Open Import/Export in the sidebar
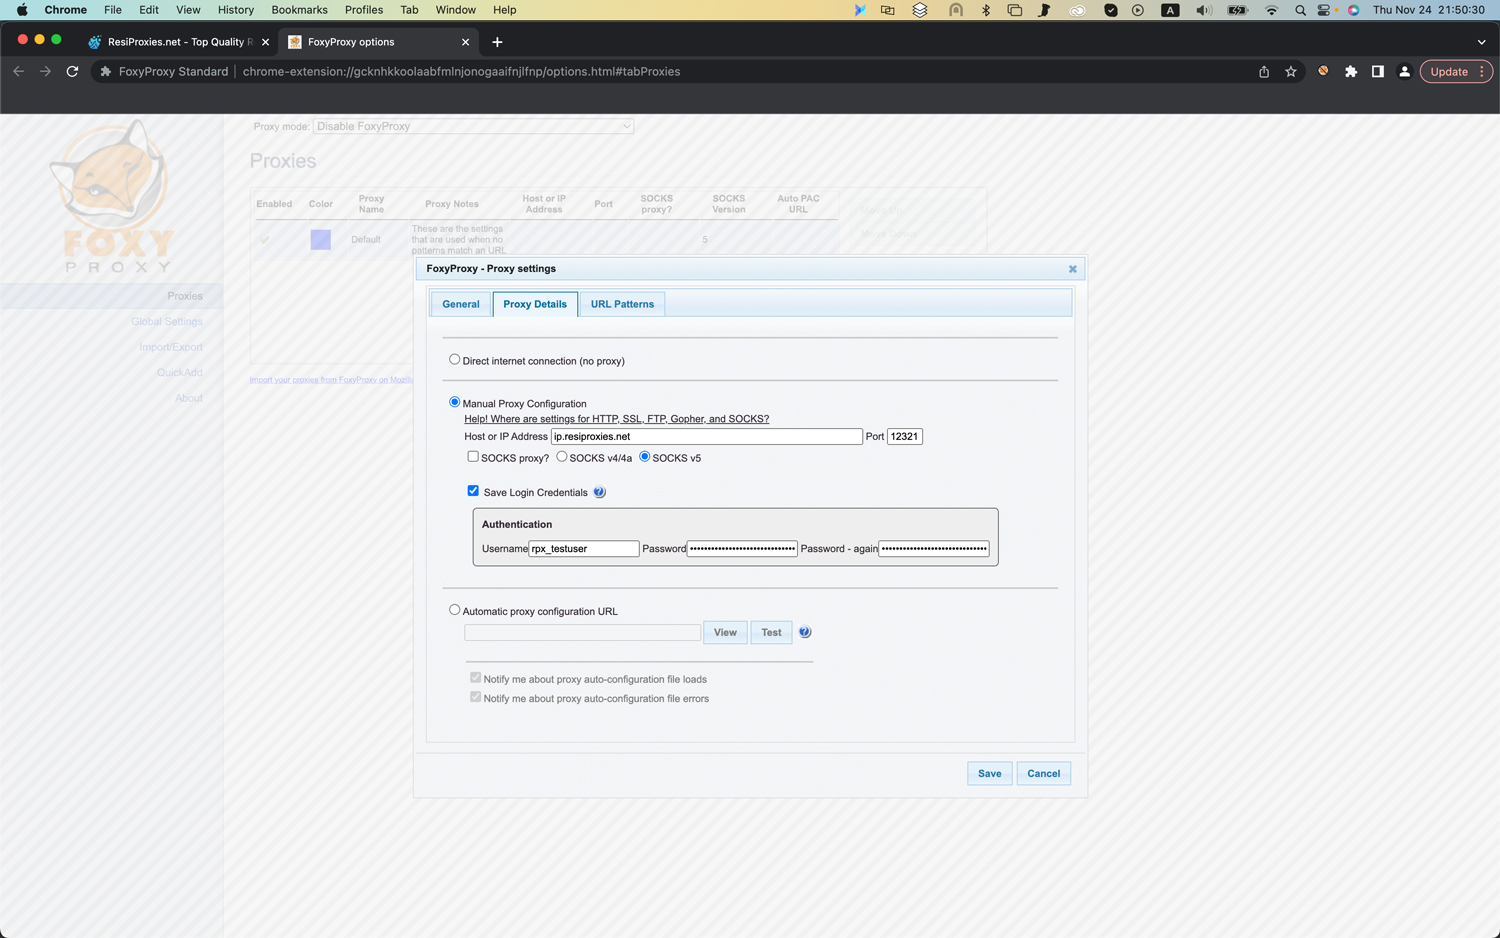Viewport: 1500px width, 938px height. click(x=171, y=347)
